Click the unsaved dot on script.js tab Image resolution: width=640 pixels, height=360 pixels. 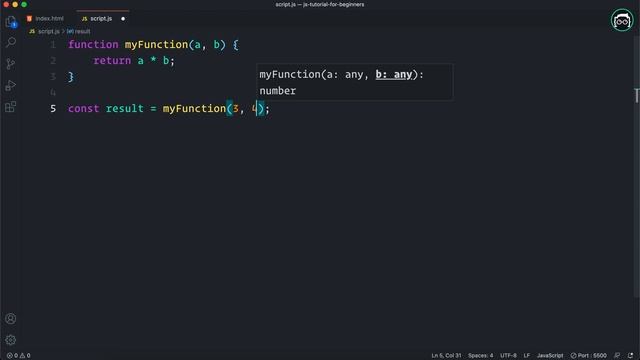click(x=123, y=19)
